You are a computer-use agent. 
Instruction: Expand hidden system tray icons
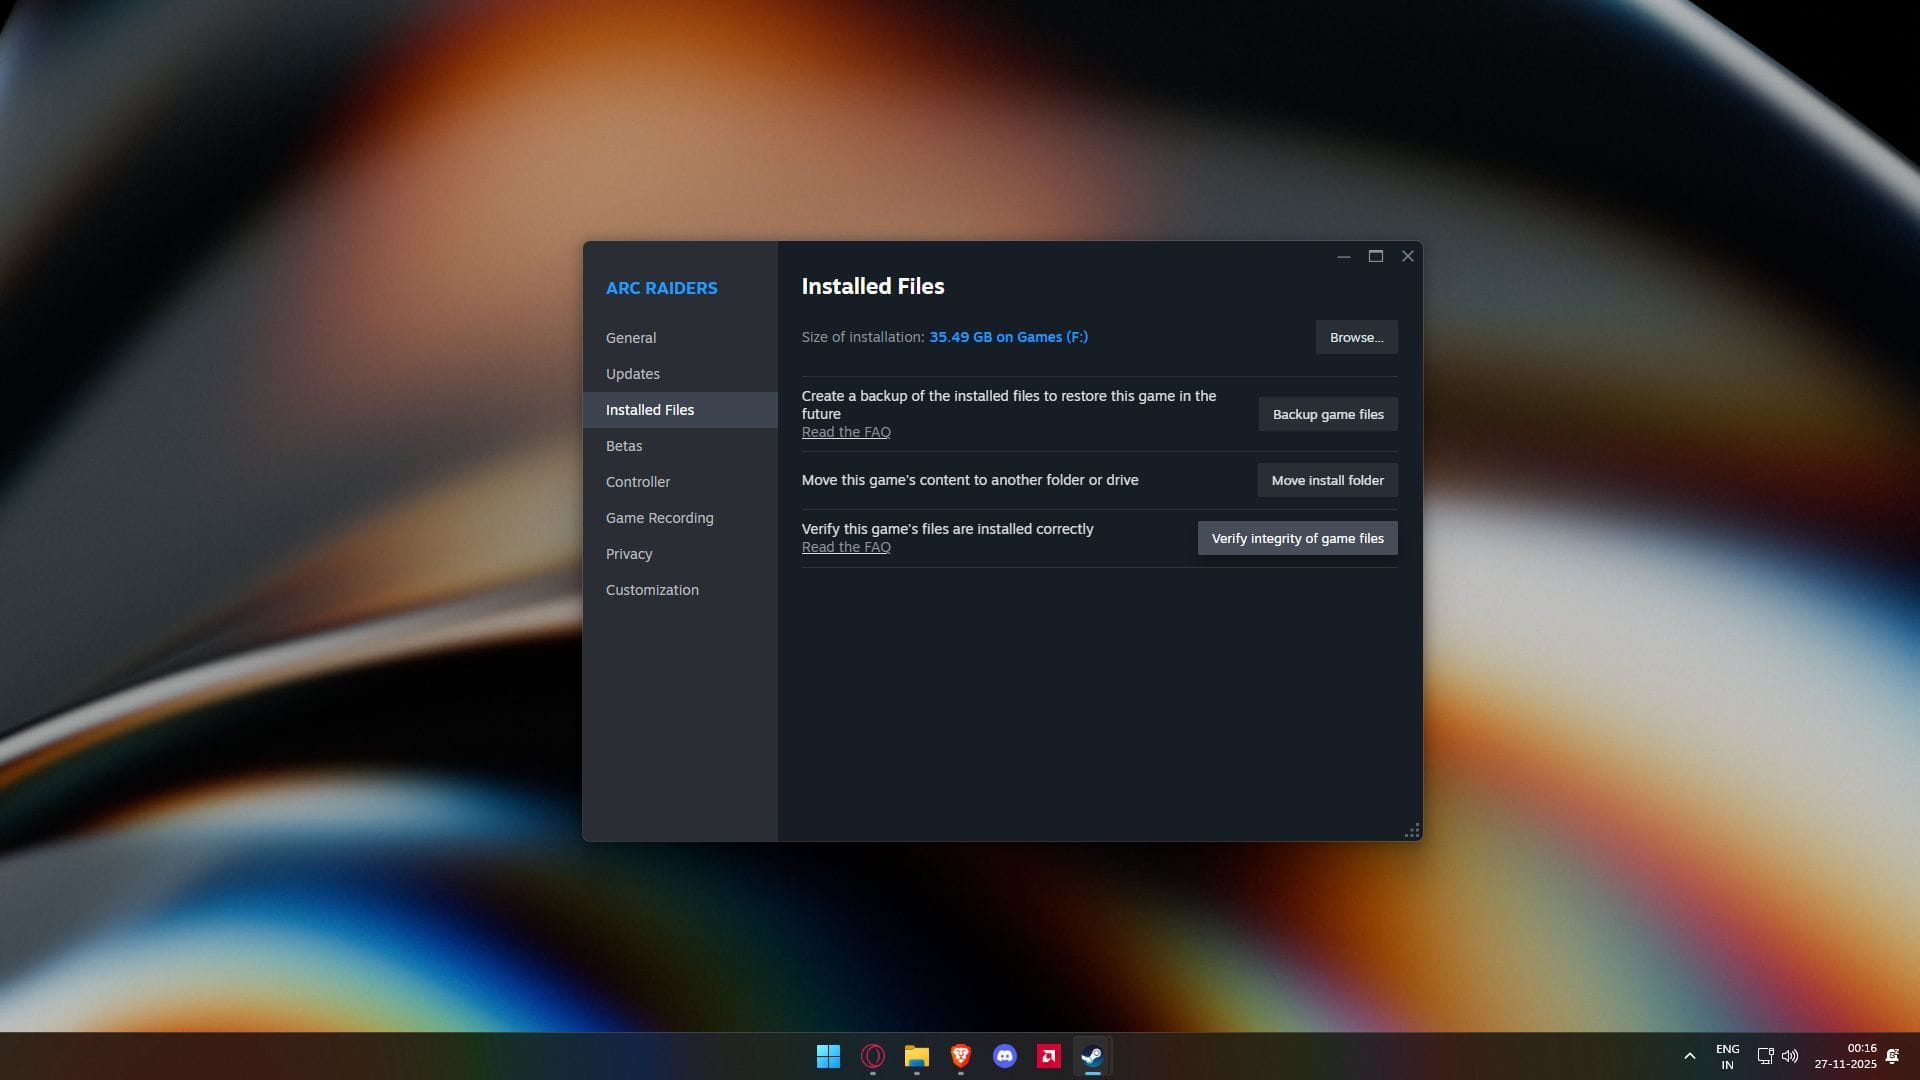point(1690,1055)
